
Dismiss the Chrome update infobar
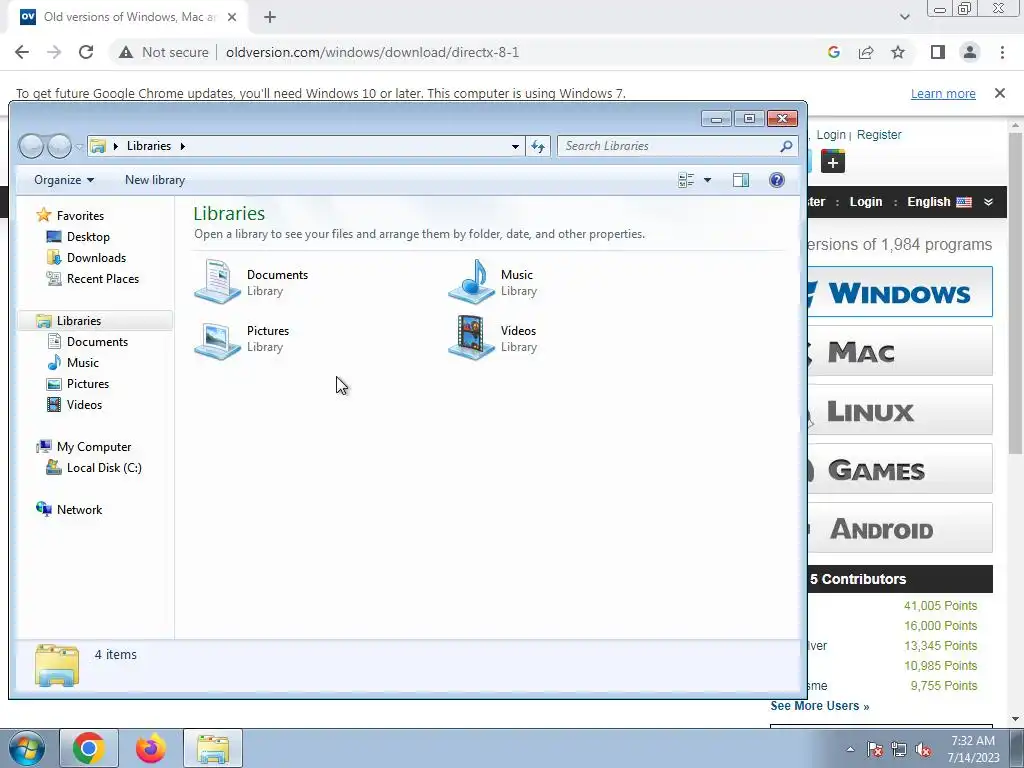pyautogui.click(x=1000, y=93)
